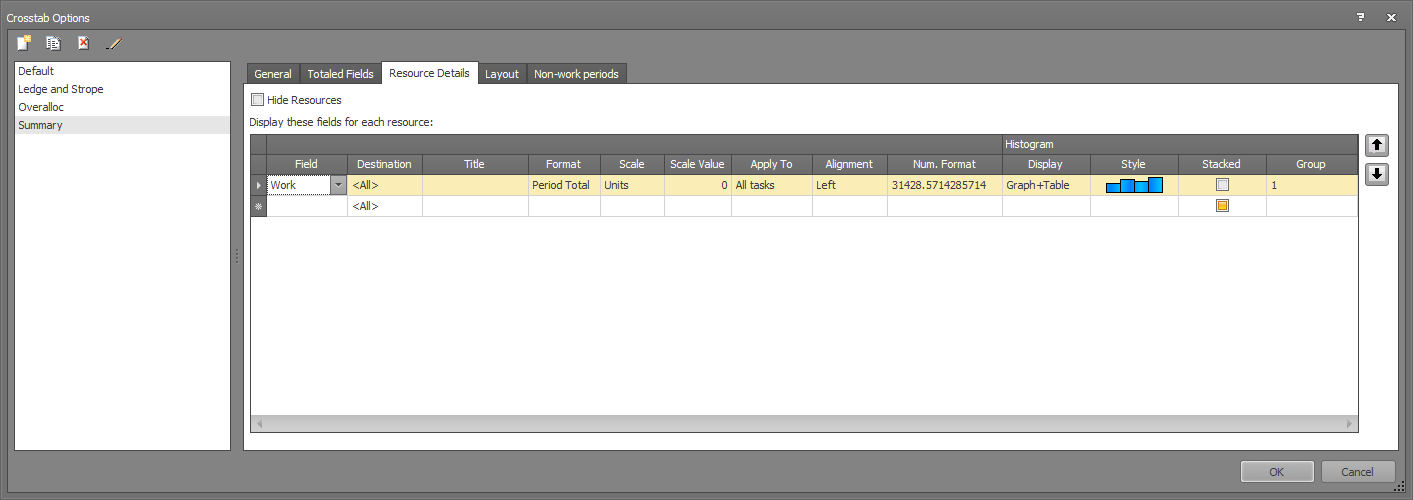Open the Display cell showing Graph+Table

click(1045, 185)
